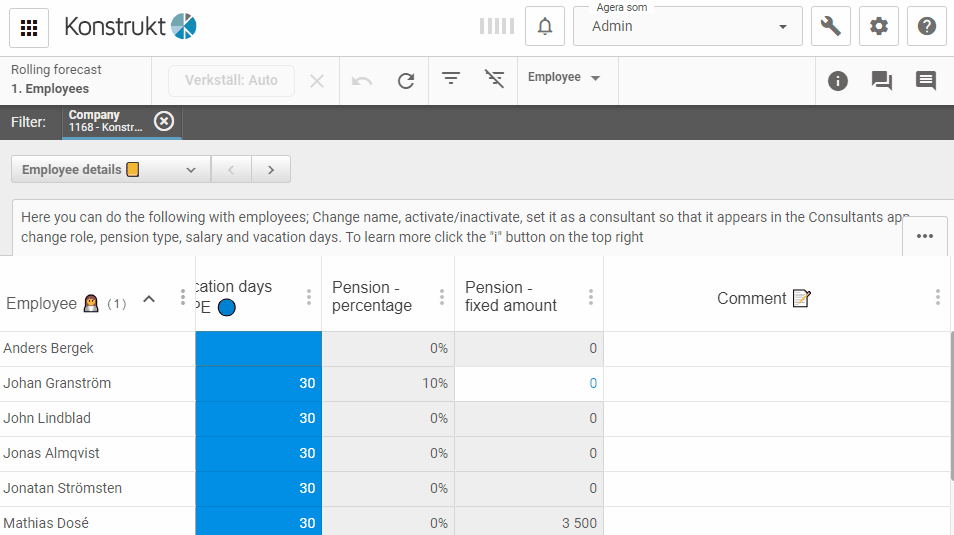
Task: Open the help question mark
Action: (927, 27)
